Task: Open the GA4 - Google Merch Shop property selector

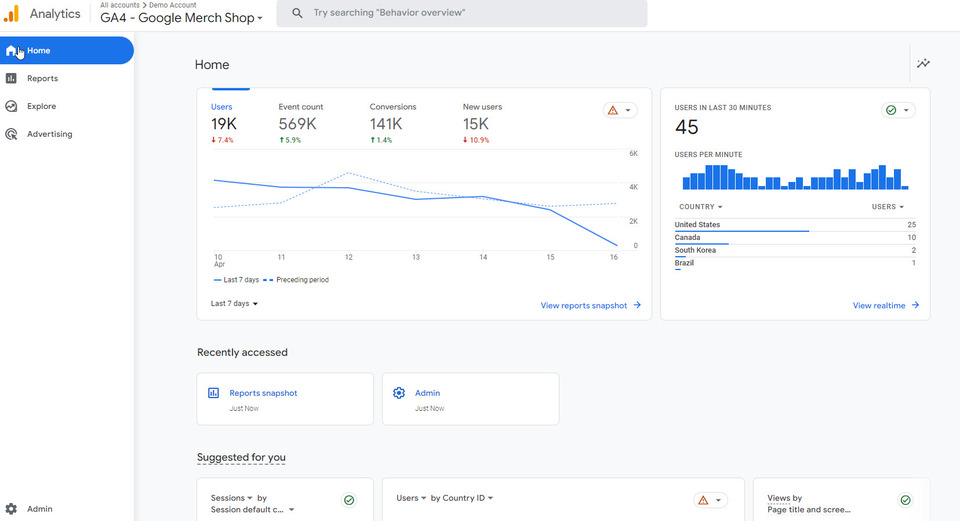Action: point(181,18)
